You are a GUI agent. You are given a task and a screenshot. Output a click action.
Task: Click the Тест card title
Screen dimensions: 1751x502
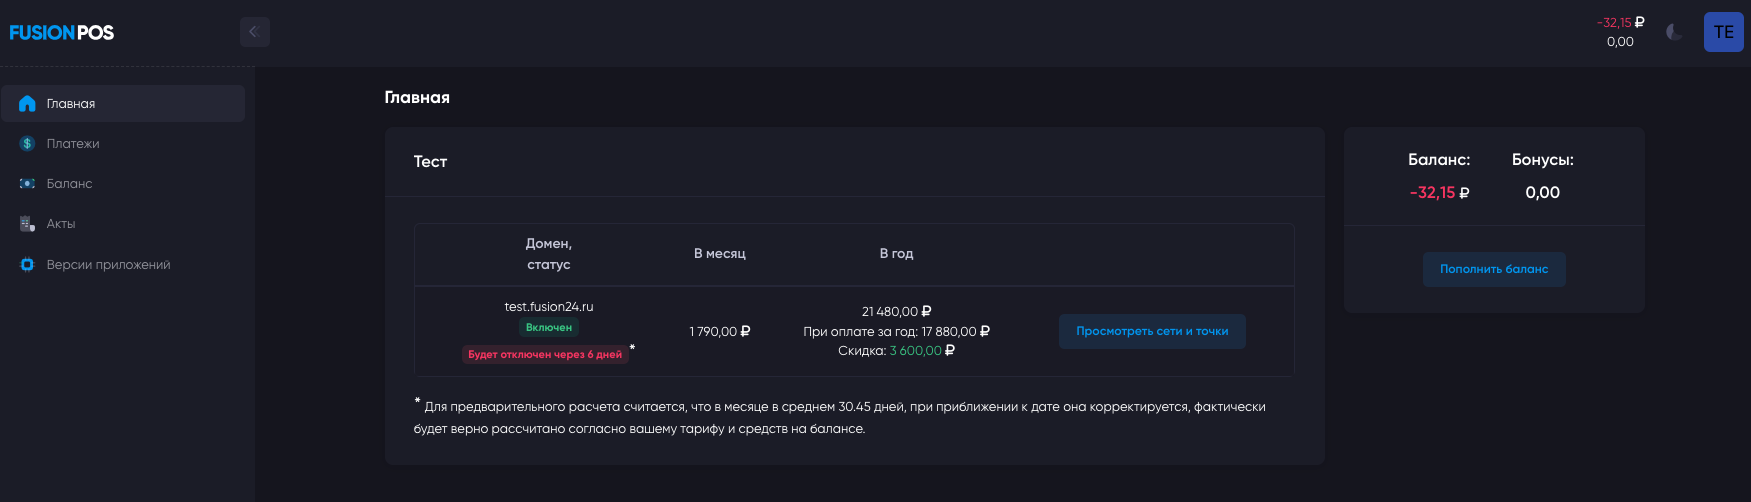430,162
